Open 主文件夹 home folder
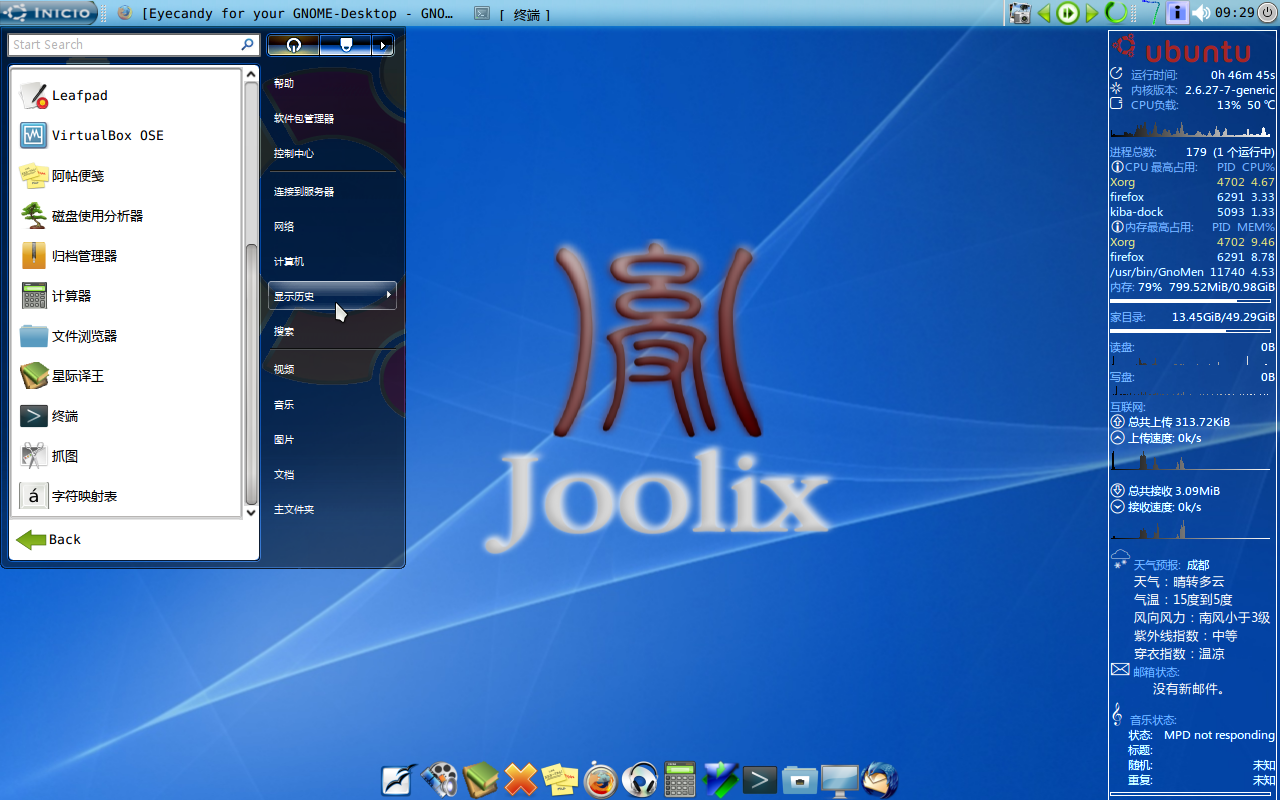This screenshot has height=800, width=1280. pyautogui.click(x=332, y=510)
